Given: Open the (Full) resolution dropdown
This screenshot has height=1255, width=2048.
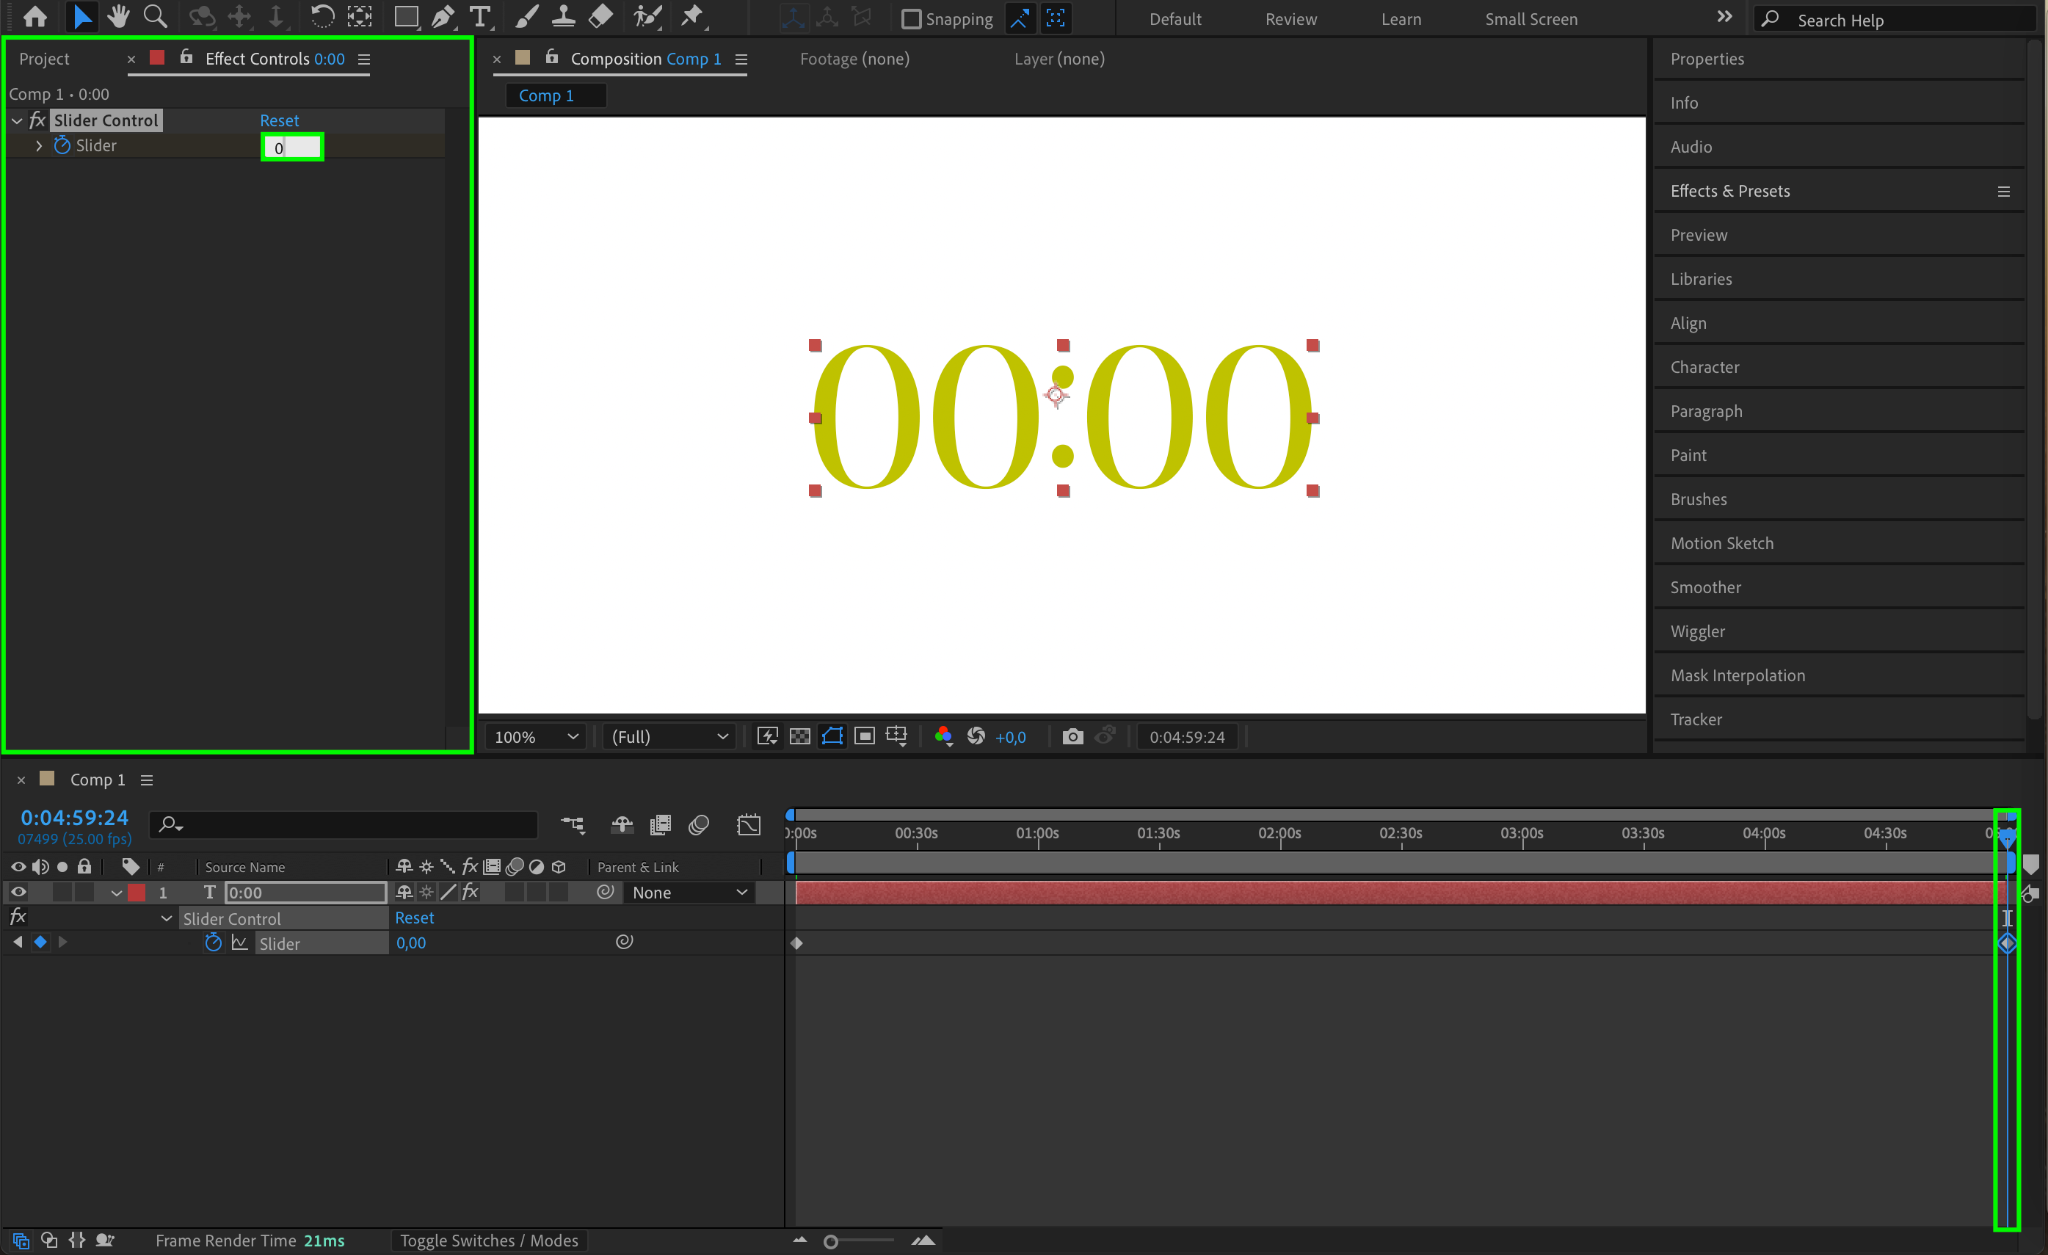Looking at the screenshot, I should coord(669,737).
